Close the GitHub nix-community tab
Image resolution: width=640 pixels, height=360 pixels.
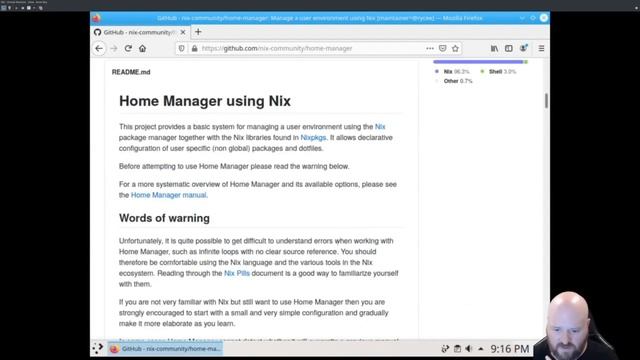pos(183,32)
